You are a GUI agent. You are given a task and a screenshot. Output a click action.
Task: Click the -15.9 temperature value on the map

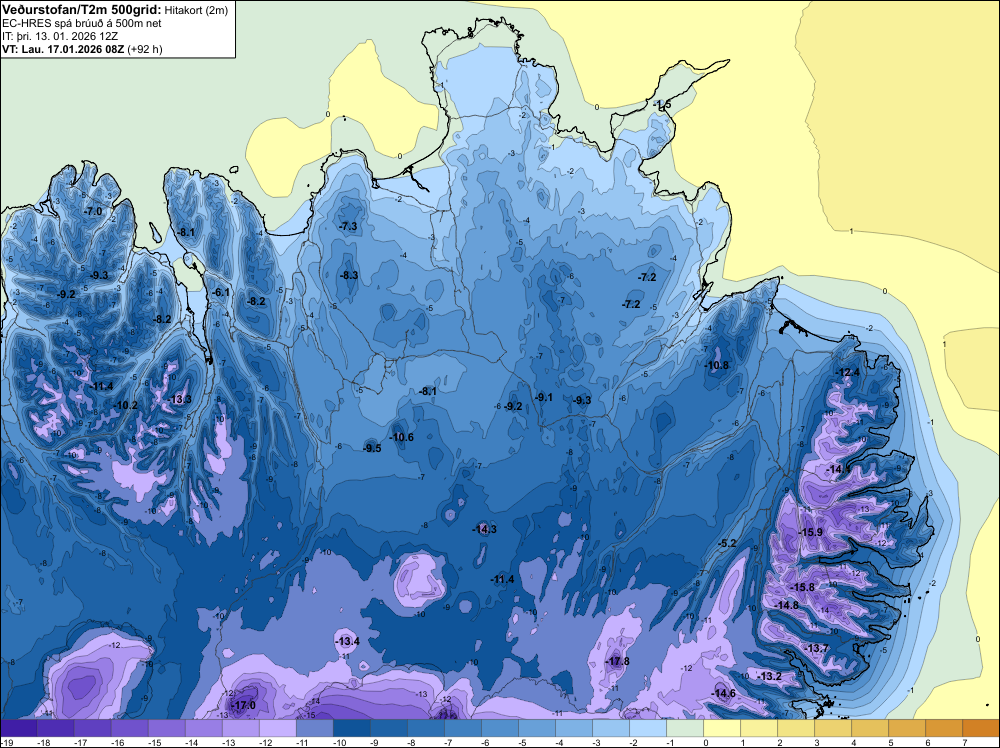pos(811,532)
